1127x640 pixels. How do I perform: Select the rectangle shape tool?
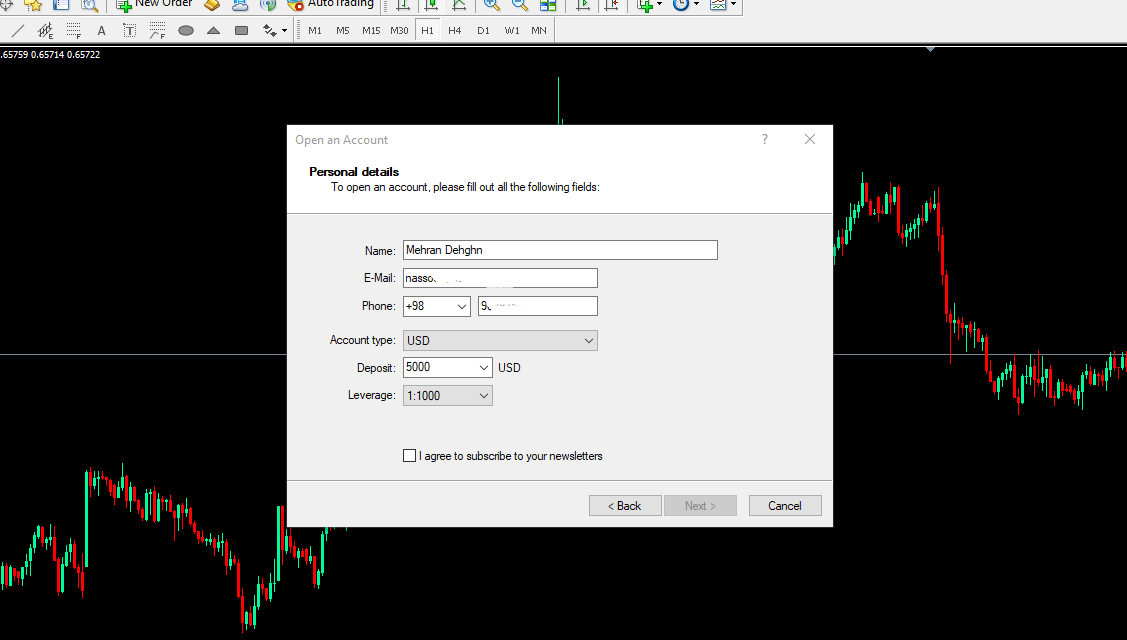(241, 31)
